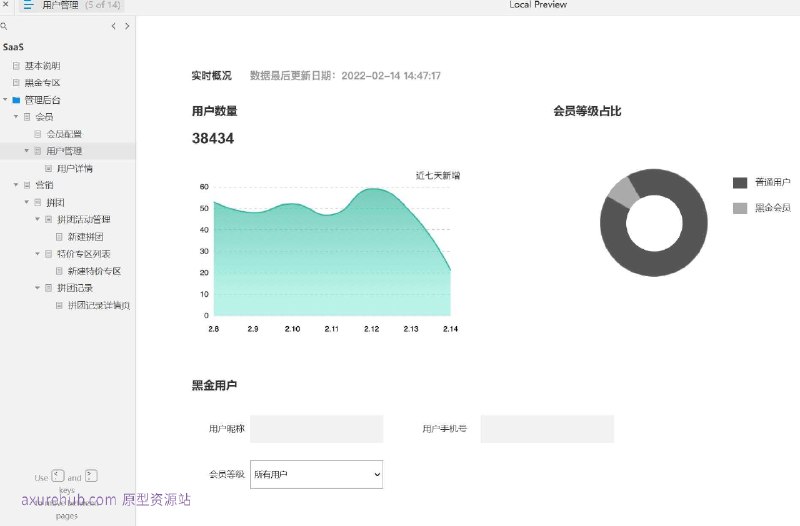Close the sitemap panel with X icon
800x526 pixels.
(6, 4)
